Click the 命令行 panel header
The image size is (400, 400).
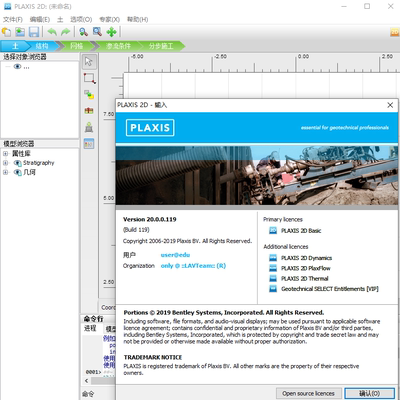tap(93, 319)
